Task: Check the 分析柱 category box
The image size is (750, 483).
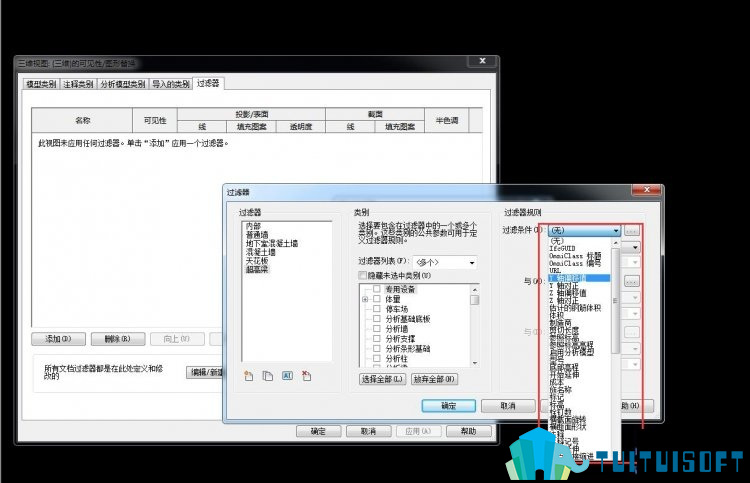Action: pyautogui.click(x=377, y=358)
